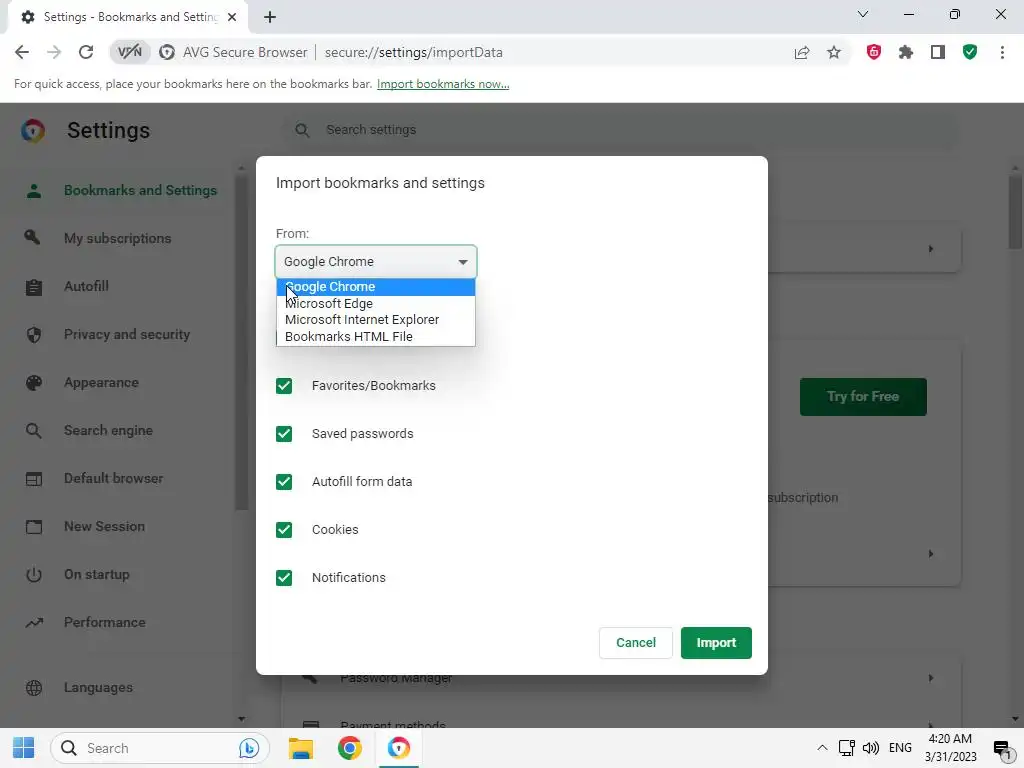Click the AVG Secure Browser shield icon
The width and height of the screenshot is (1024, 768).
(167, 52)
